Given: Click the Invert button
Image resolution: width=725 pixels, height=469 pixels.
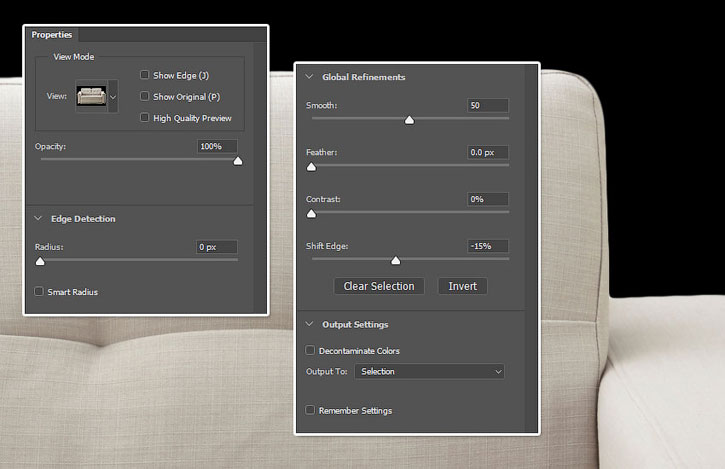Looking at the screenshot, I should (x=462, y=286).
